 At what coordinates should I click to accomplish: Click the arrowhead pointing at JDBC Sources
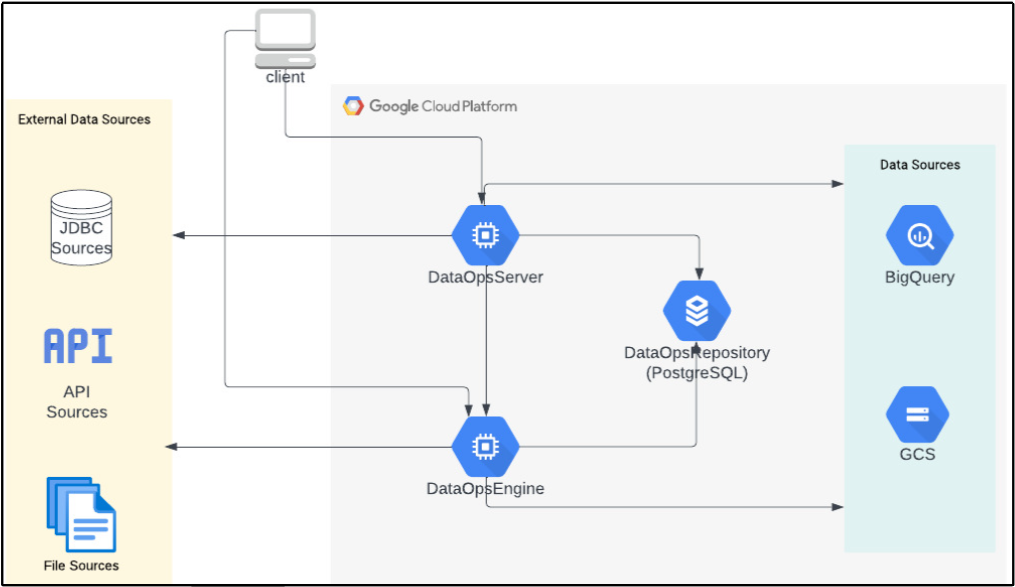pos(178,235)
